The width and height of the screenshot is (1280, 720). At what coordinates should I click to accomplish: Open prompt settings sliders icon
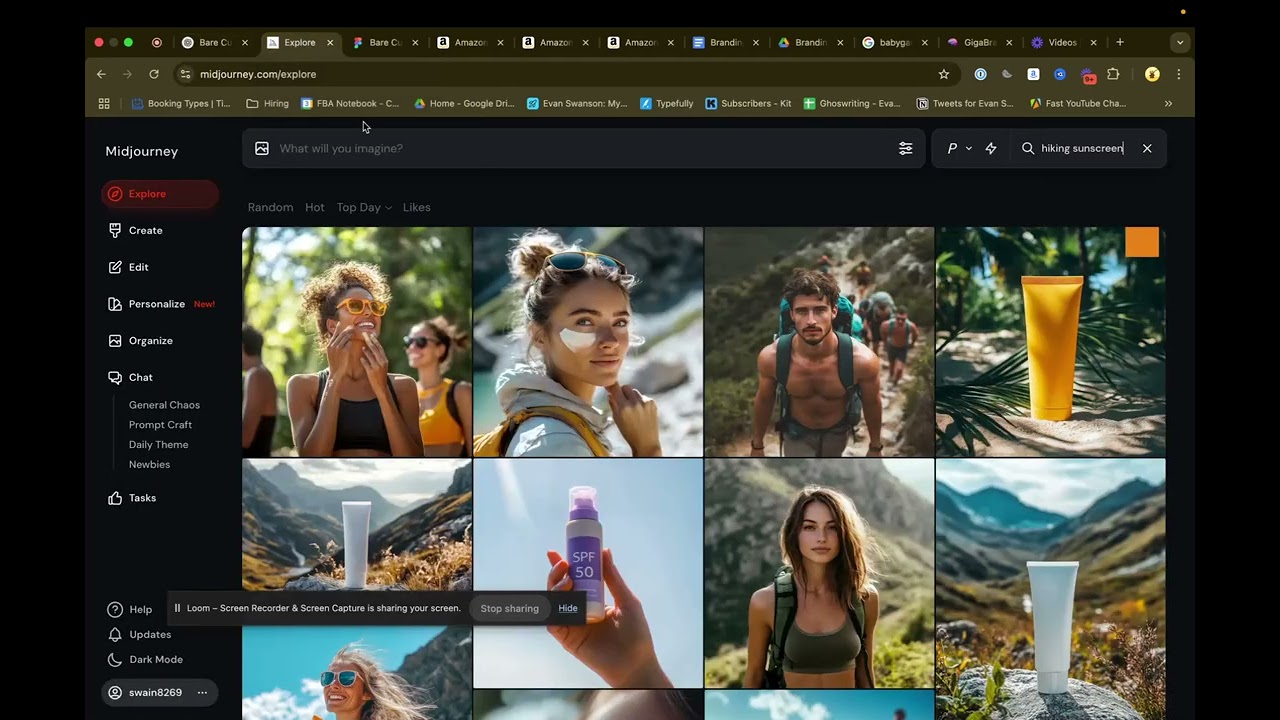pyautogui.click(x=905, y=148)
